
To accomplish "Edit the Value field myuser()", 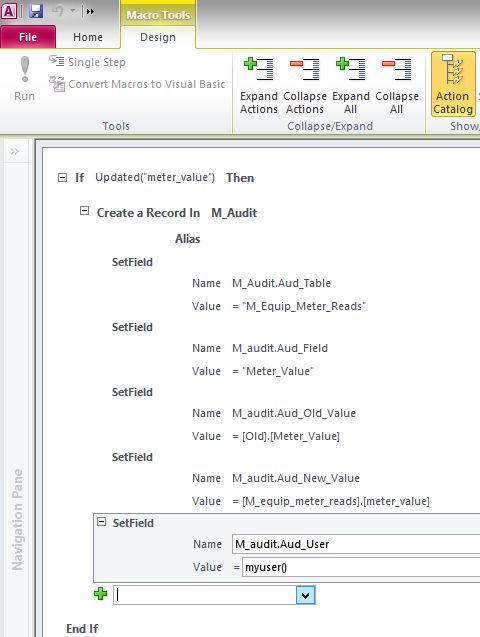I will pos(361,567).
